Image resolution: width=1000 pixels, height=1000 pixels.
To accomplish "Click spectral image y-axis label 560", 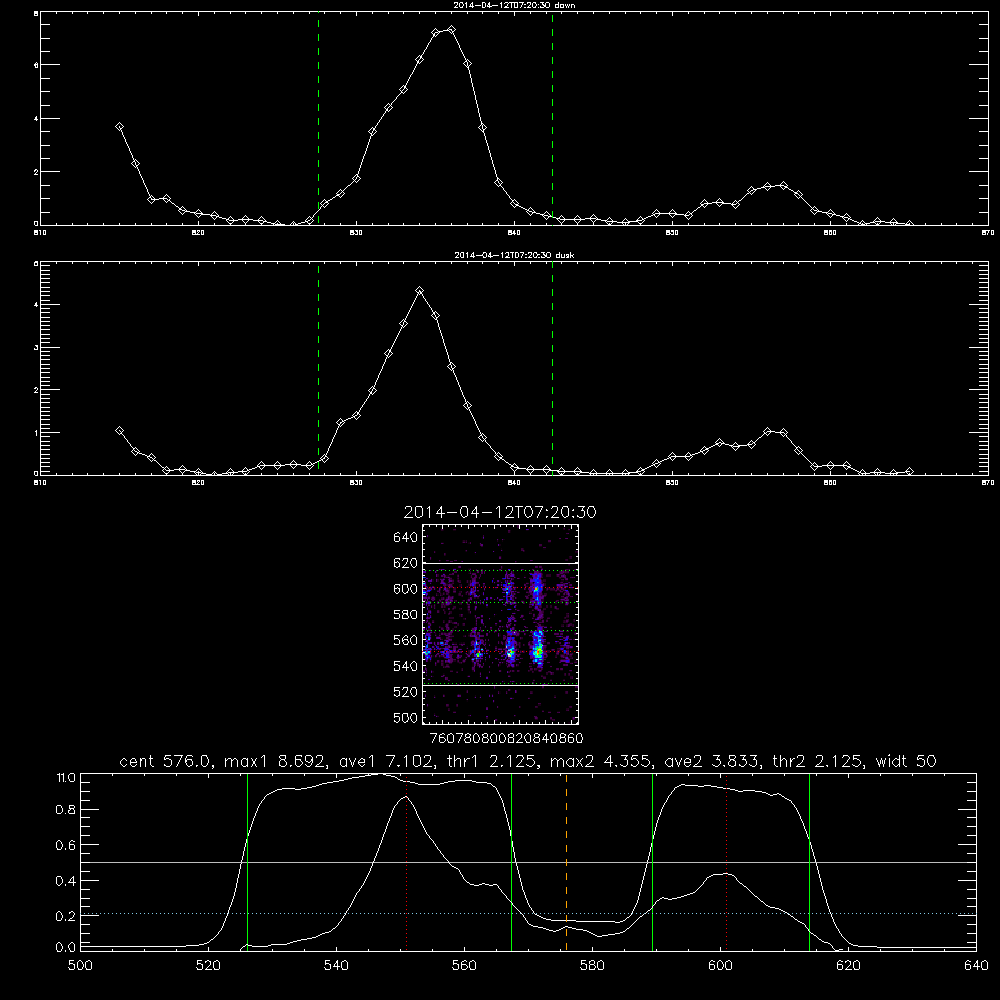I will pyautogui.click(x=406, y=640).
